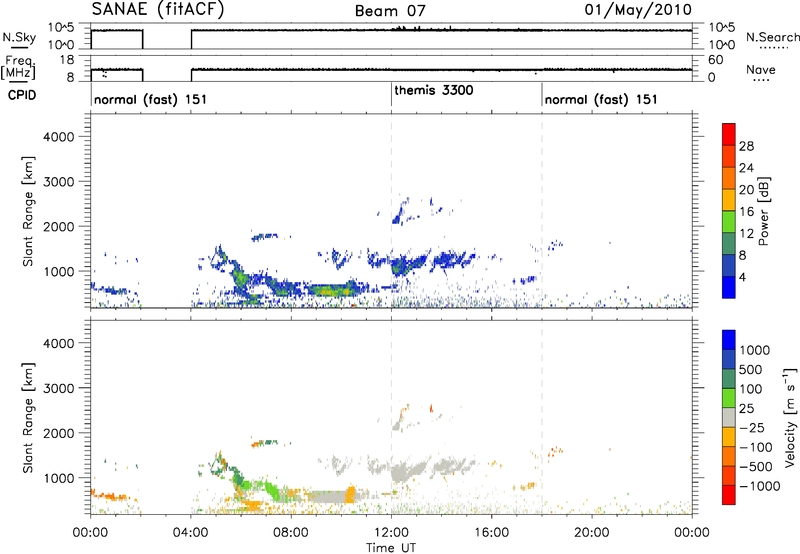Viewport: 800px width, 554px height.
Task: Click the first 'normal (fast) 151' CPID label
Action: point(151,99)
